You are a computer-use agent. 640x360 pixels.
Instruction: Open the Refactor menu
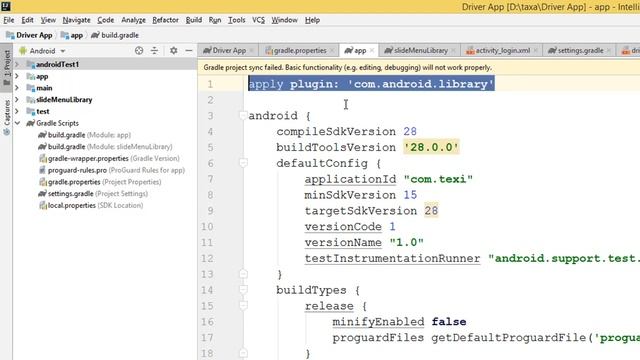pyautogui.click(x=165, y=20)
